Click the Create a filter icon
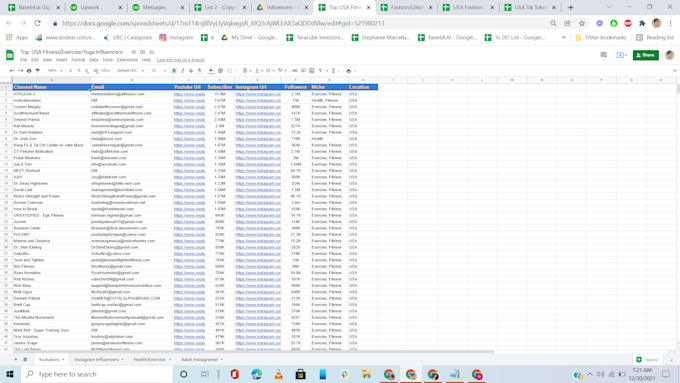 coord(320,70)
